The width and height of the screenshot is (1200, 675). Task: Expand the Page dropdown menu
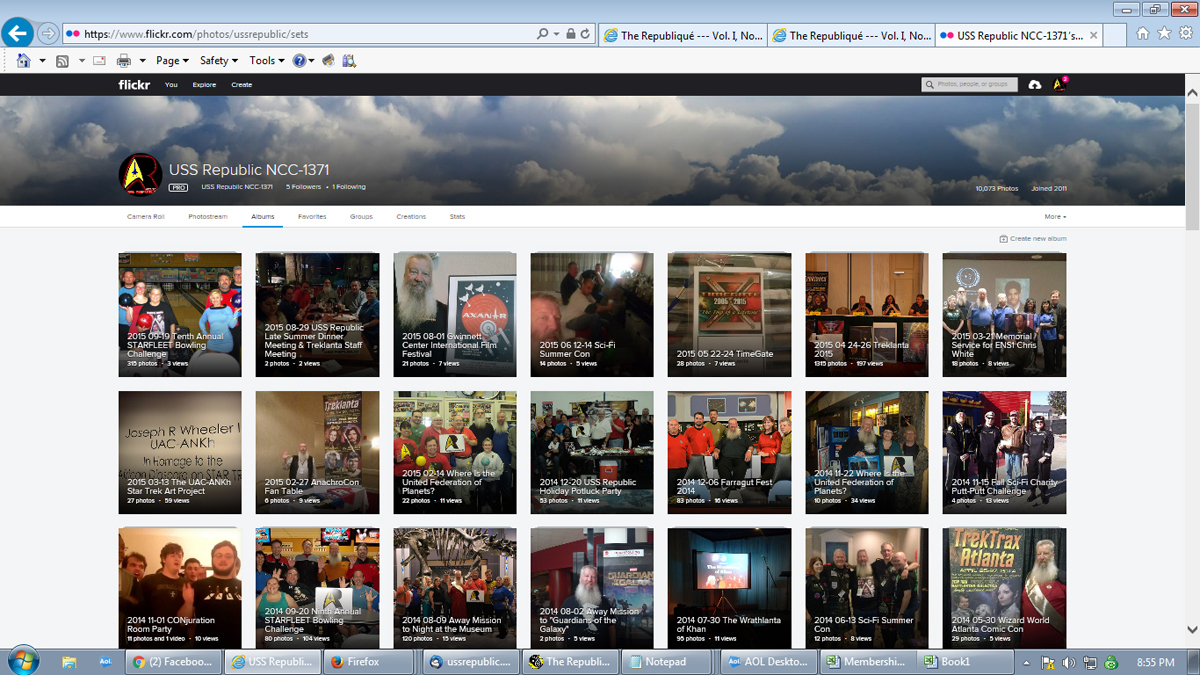(173, 61)
